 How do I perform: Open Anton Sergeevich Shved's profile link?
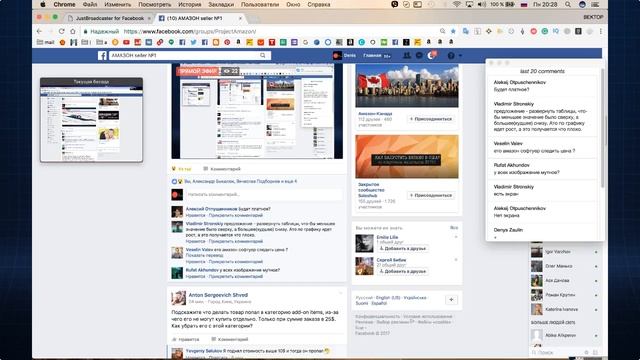(218, 295)
